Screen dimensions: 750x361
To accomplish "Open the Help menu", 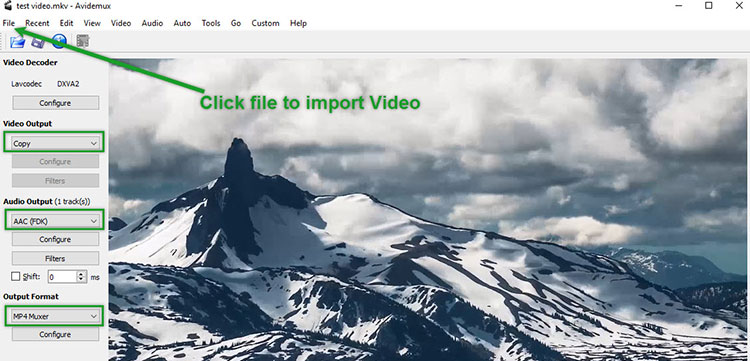I will point(298,23).
